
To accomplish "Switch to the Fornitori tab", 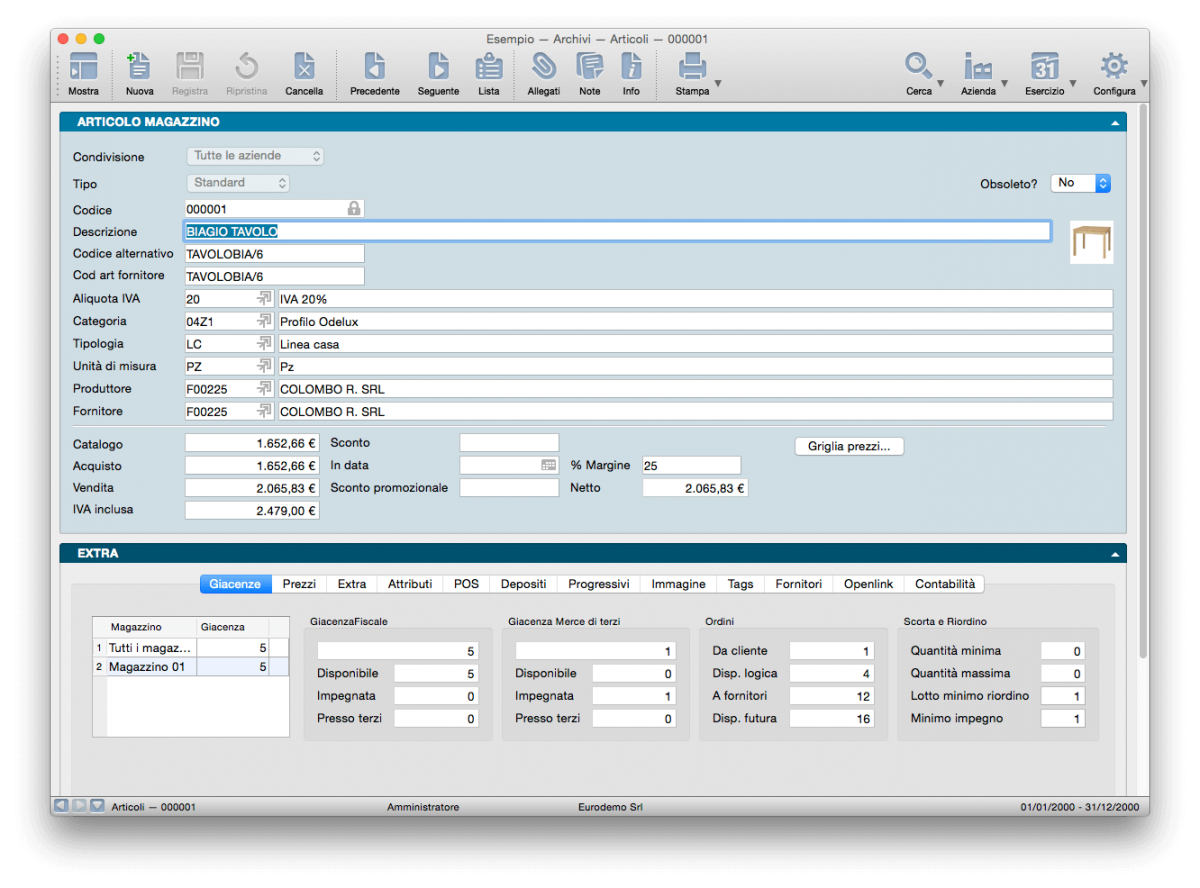I will click(798, 584).
